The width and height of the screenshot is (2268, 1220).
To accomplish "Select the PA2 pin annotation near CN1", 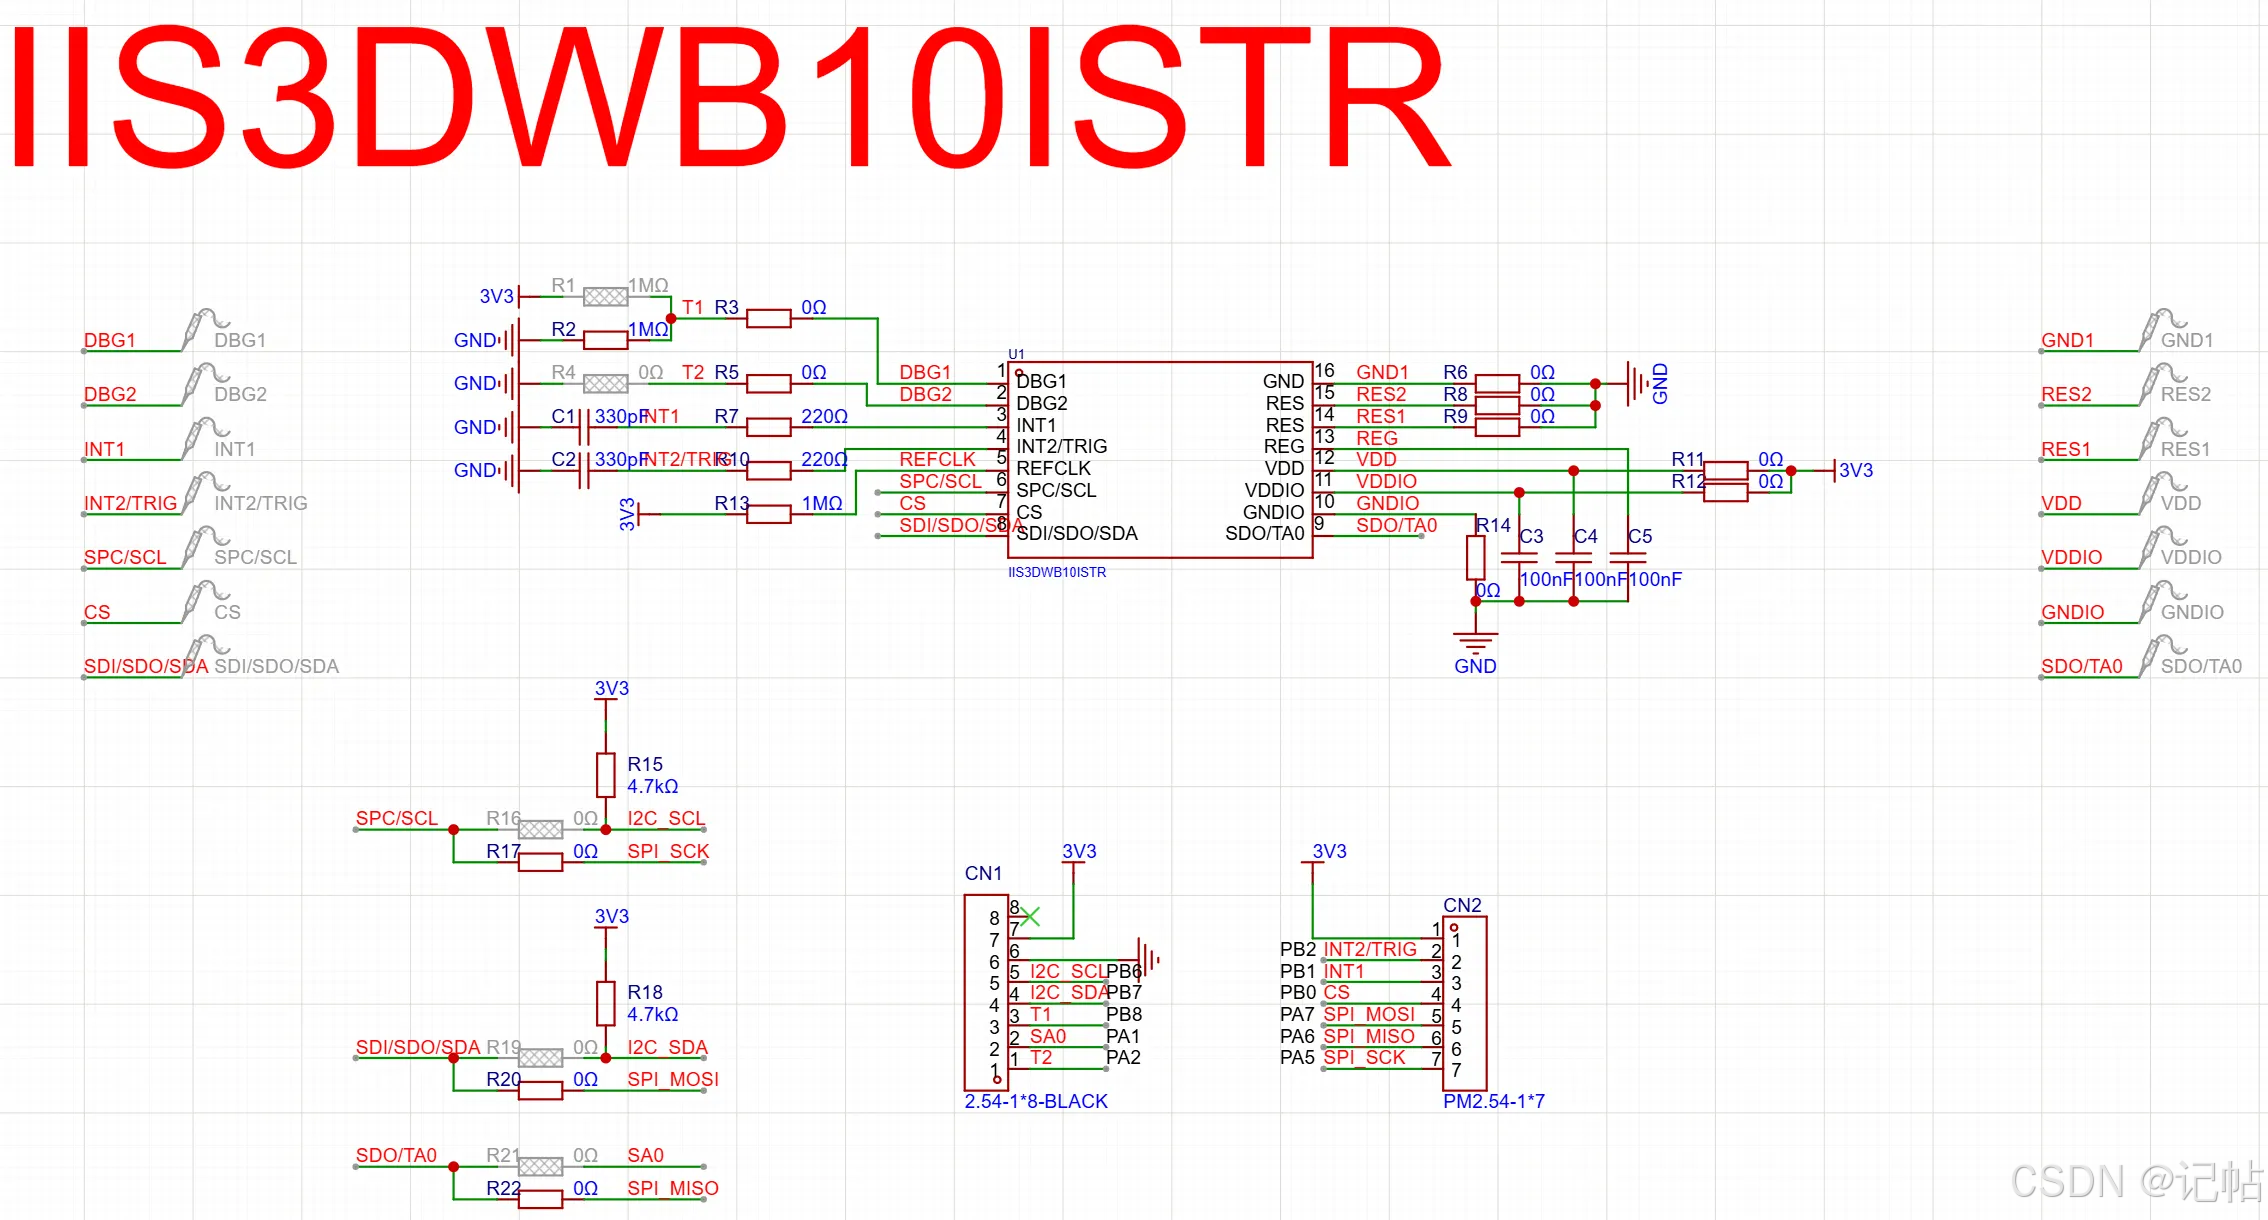I will (x=1123, y=1057).
